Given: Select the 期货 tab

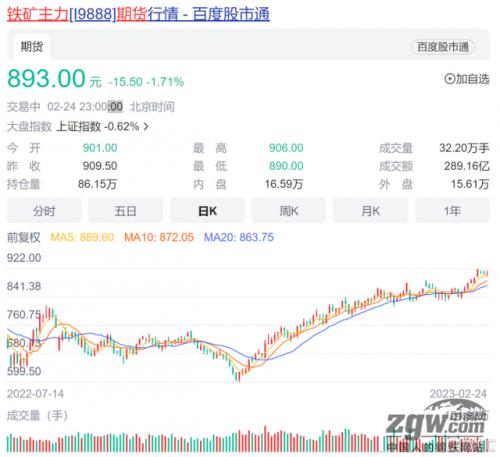Looking at the screenshot, I should (32, 47).
